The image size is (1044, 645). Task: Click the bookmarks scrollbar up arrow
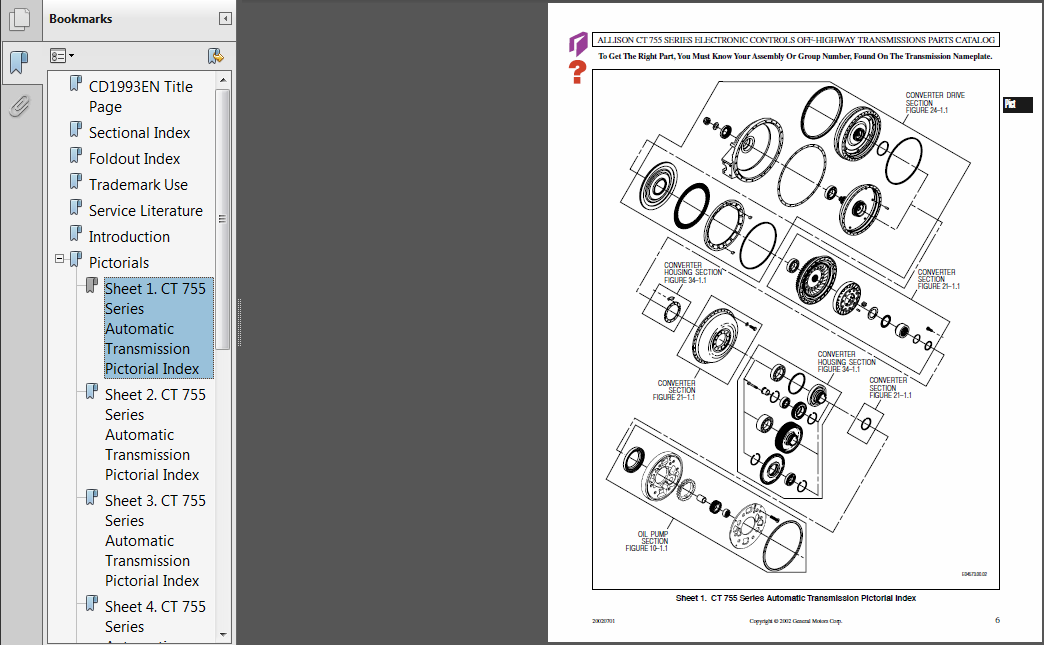tap(223, 80)
